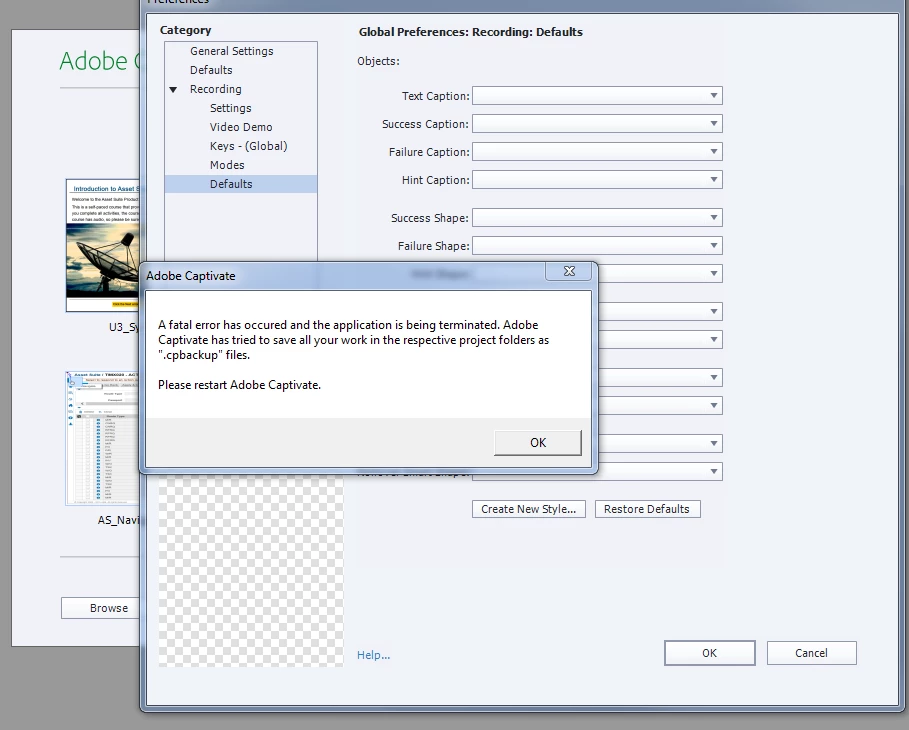Select top-level Defaults category

point(211,70)
